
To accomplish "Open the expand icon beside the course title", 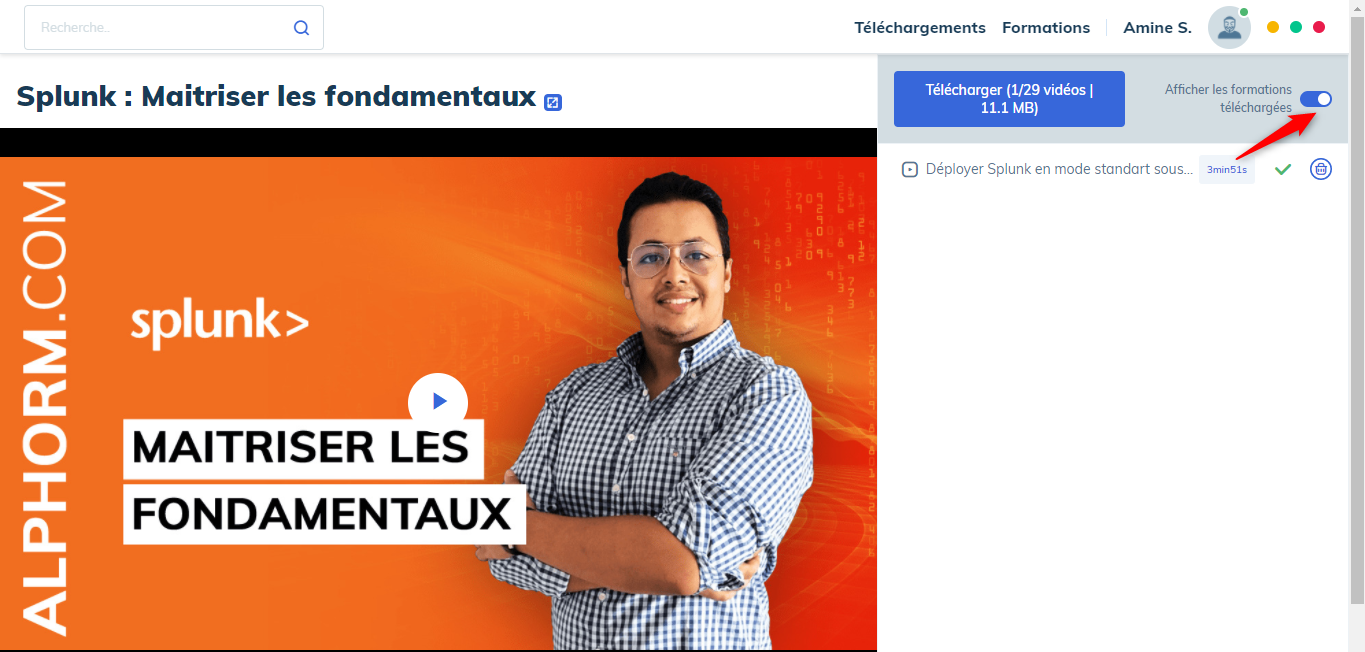I will pyautogui.click(x=553, y=102).
